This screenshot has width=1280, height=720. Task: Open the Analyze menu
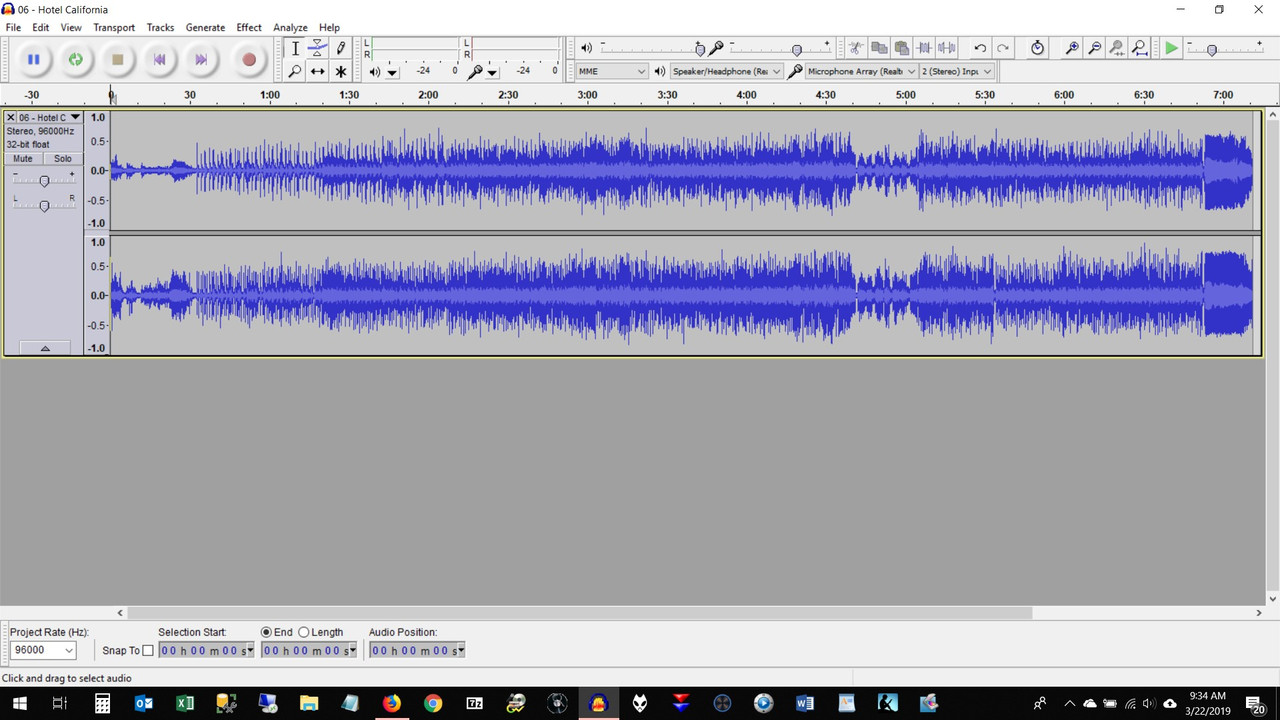tap(290, 27)
